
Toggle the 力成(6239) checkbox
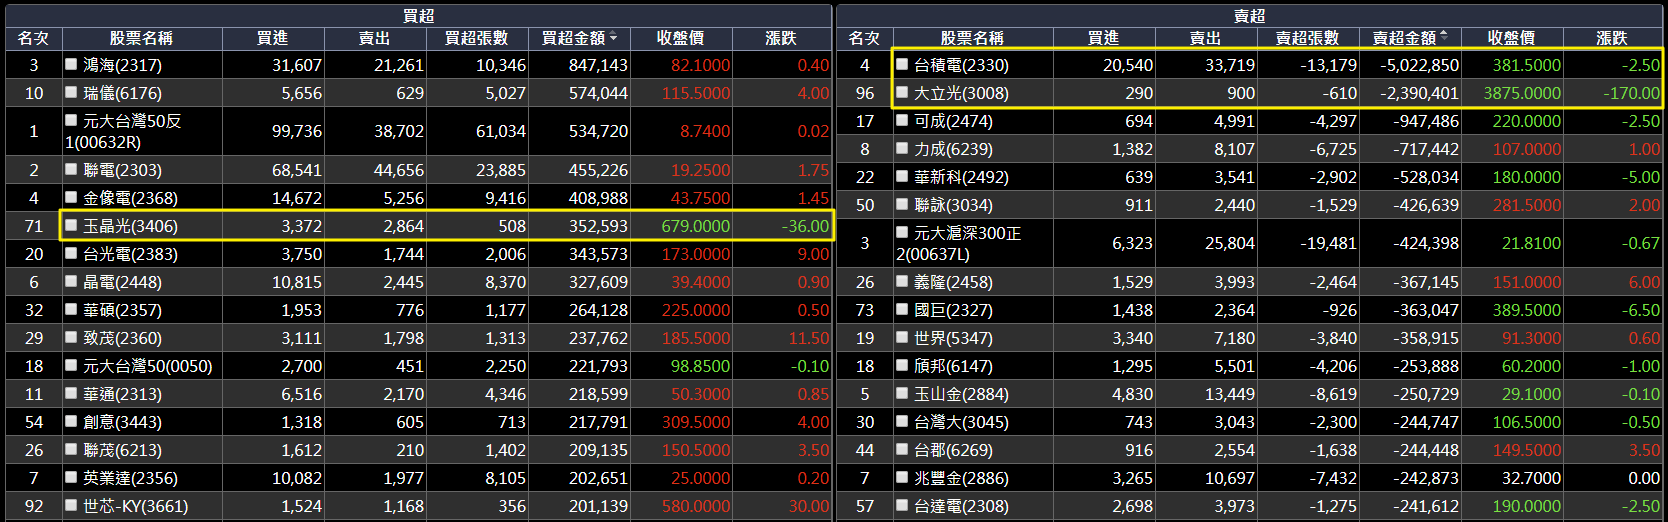pos(902,148)
